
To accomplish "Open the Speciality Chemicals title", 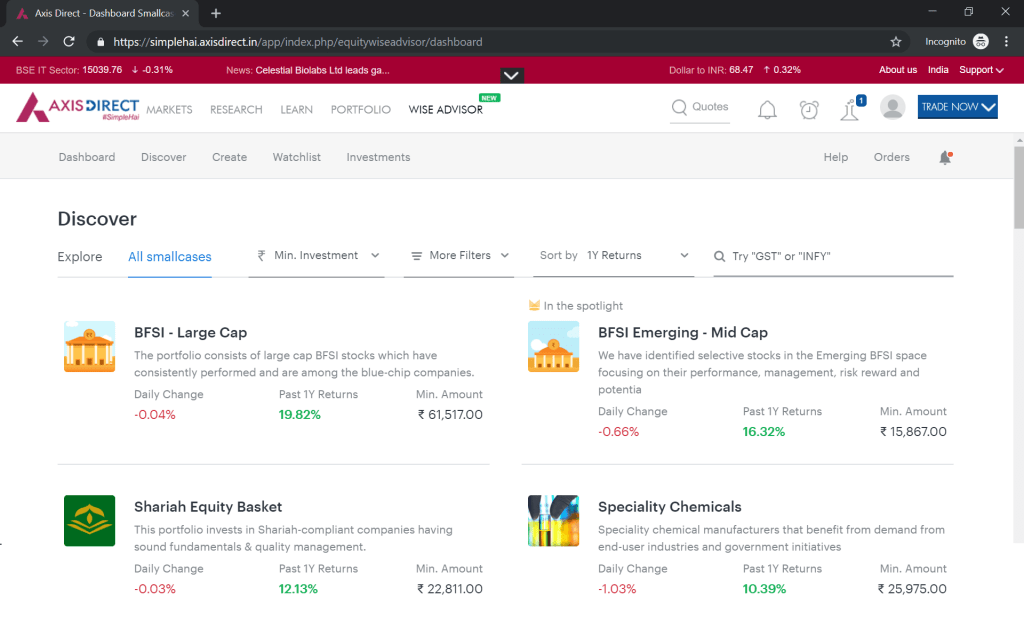I will point(669,507).
